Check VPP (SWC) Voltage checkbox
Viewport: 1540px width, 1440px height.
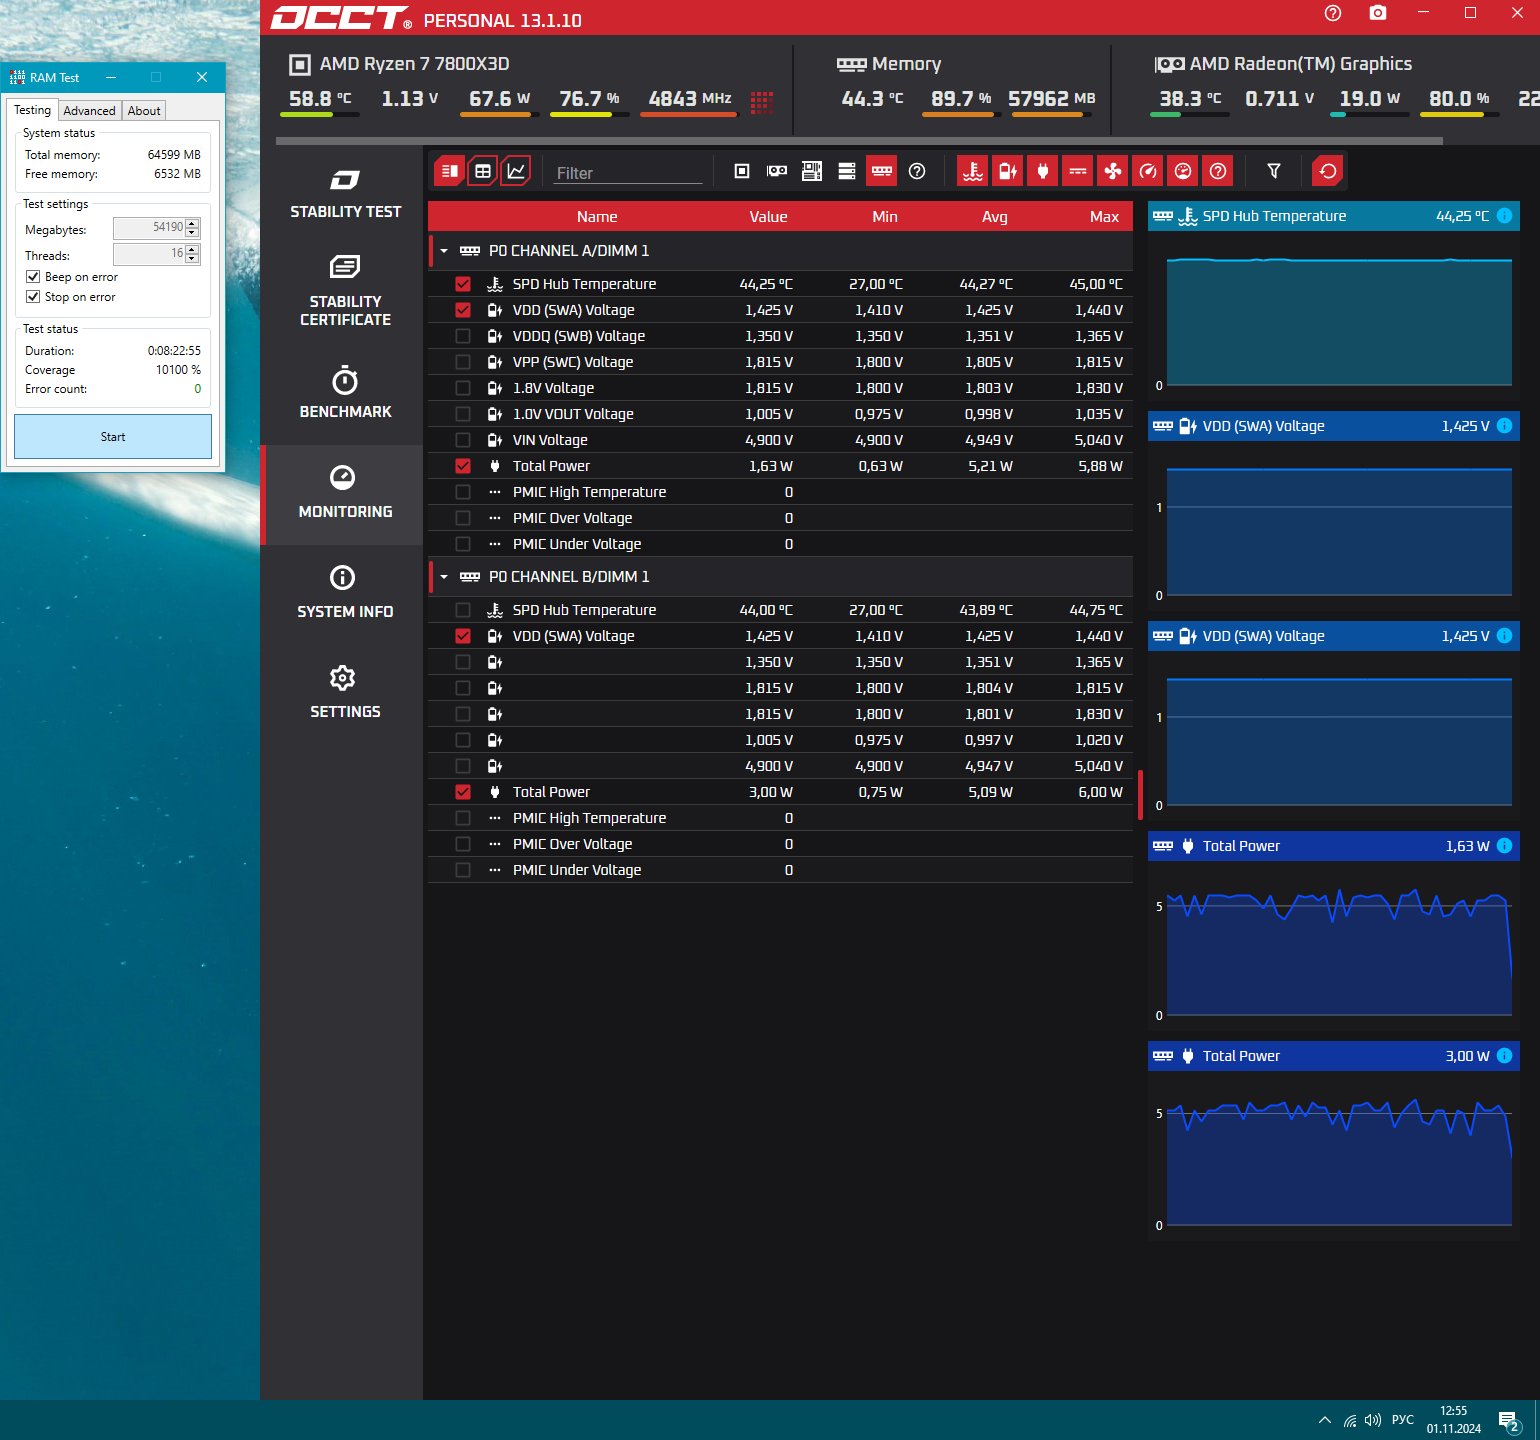tap(463, 362)
